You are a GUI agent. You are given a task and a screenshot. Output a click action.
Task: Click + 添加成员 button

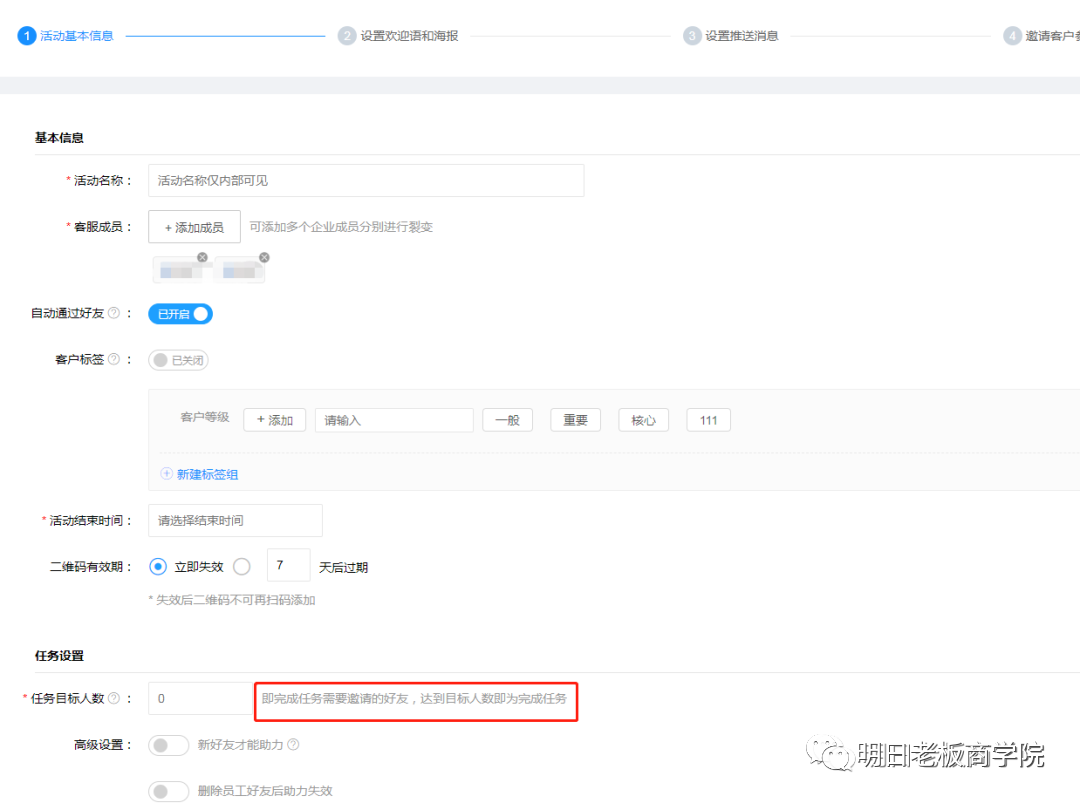(x=194, y=227)
